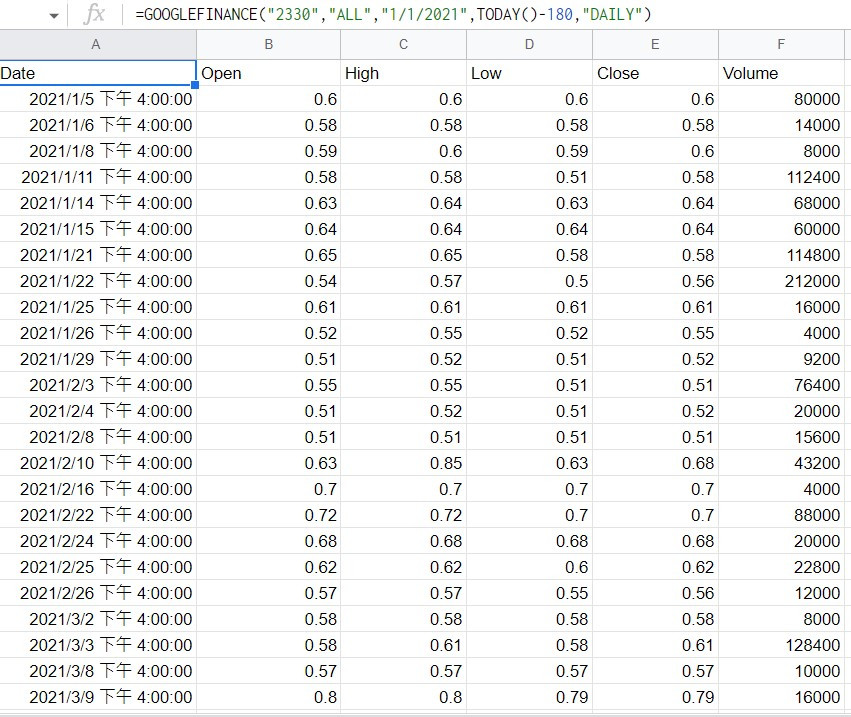Click the High header cell
This screenshot has width=851, height=717.
pos(403,73)
